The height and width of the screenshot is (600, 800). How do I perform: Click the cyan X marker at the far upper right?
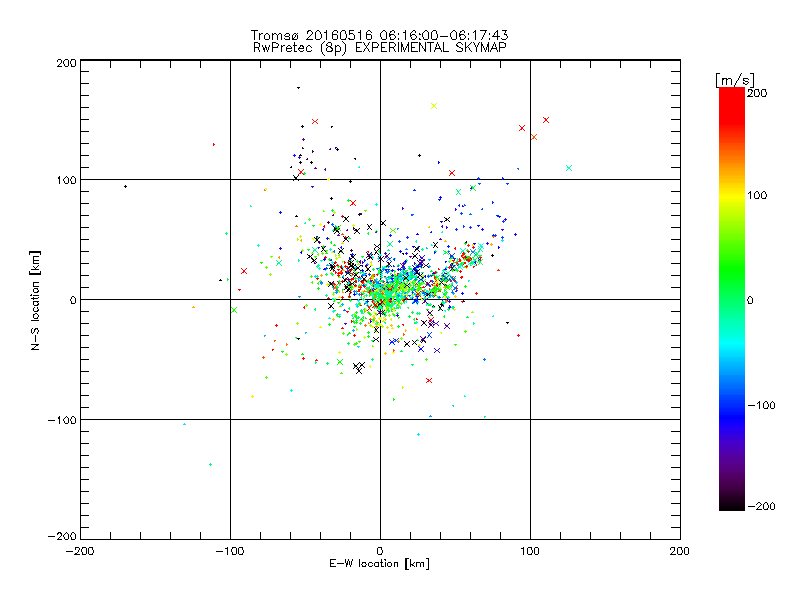point(569,168)
